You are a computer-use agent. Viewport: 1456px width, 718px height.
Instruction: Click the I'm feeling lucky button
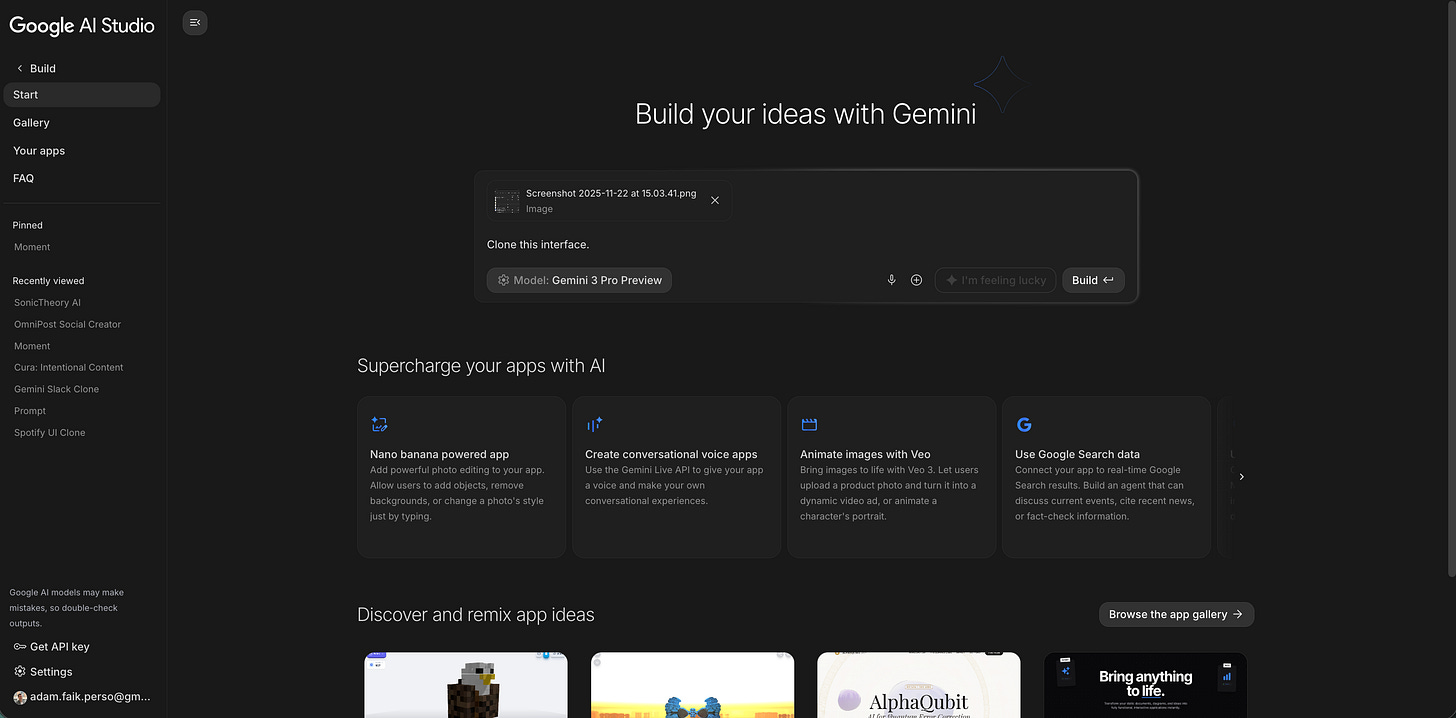pyautogui.click(x=995, y=280)
